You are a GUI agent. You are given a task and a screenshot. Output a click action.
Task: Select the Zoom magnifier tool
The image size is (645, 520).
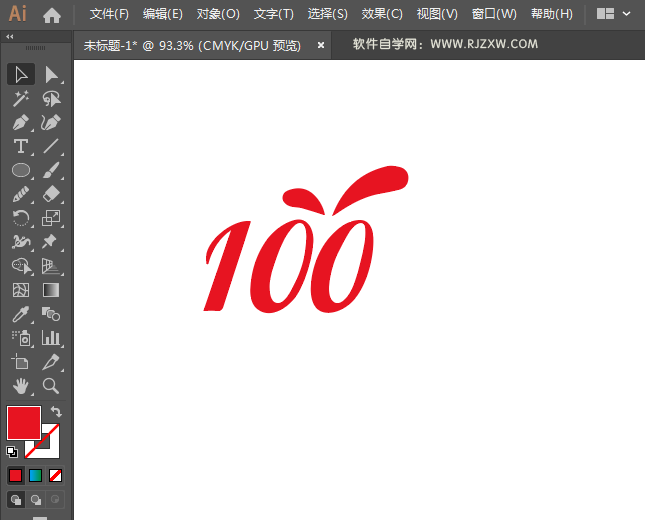click(51, 386)
